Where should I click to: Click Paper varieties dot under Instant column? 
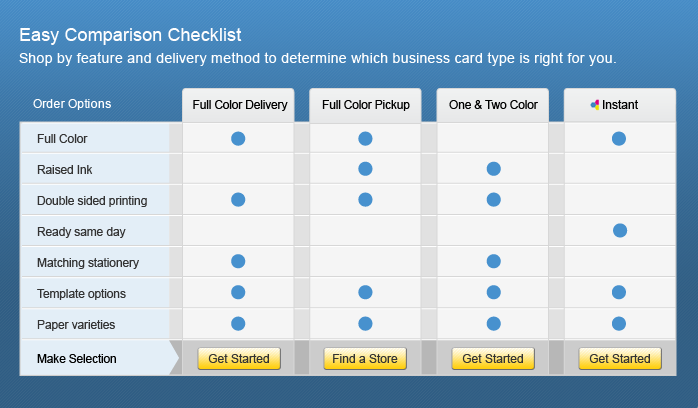[619, 324]
